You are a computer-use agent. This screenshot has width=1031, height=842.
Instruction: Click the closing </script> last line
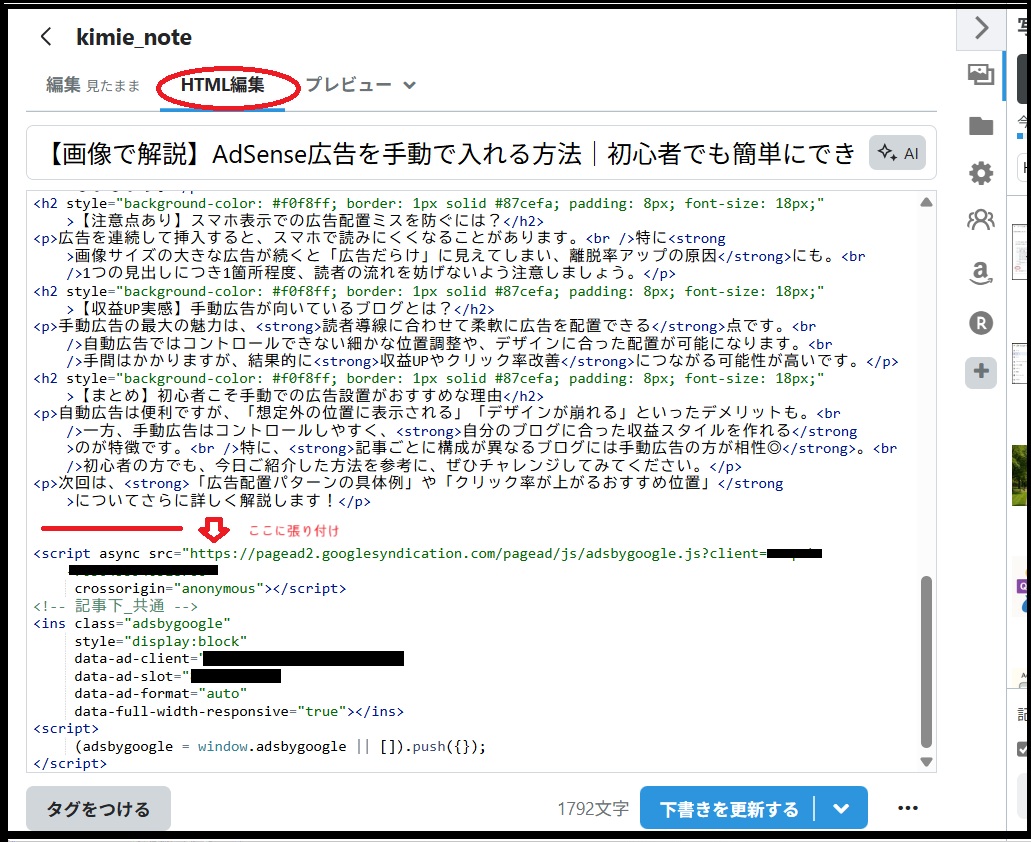(70, 763)
